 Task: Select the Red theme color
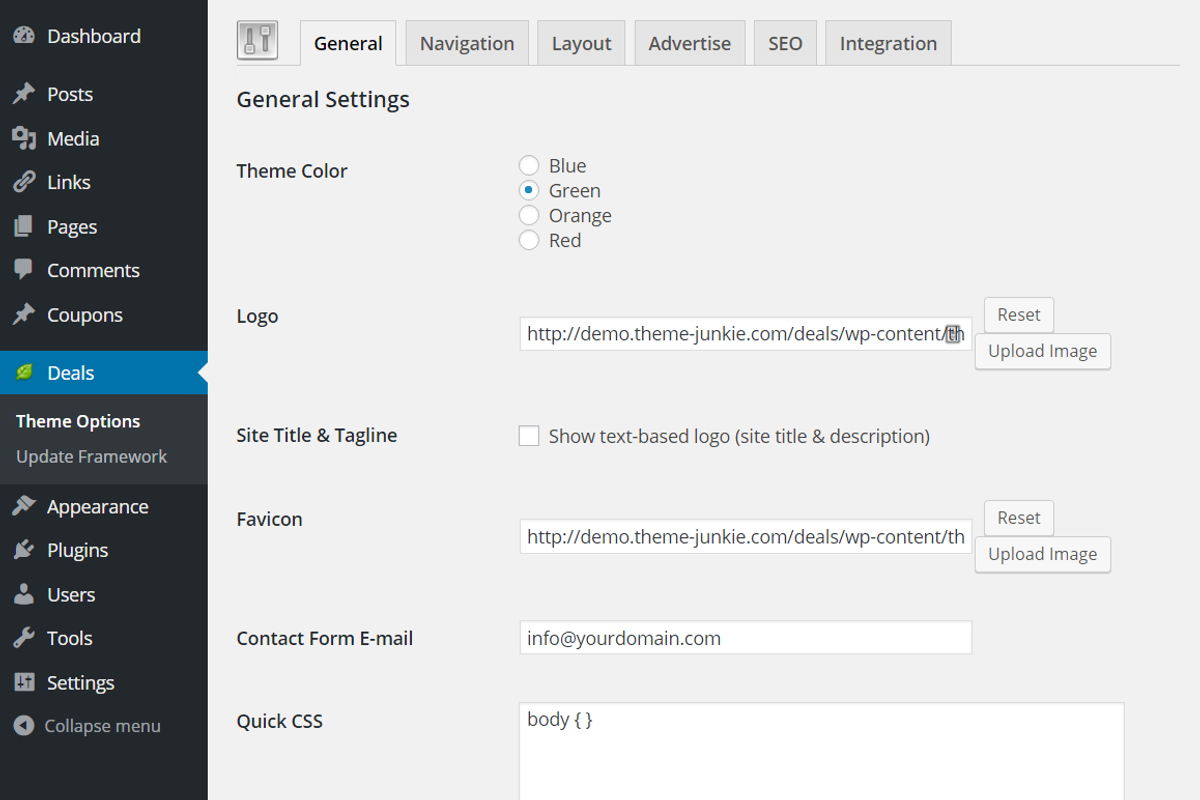click(529, 240)
